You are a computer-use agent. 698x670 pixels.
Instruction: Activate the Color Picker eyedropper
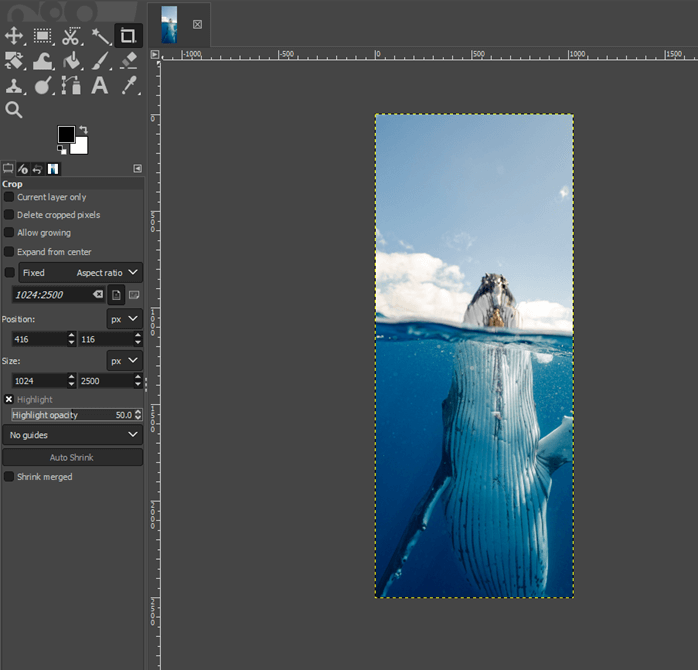[128, 86]
